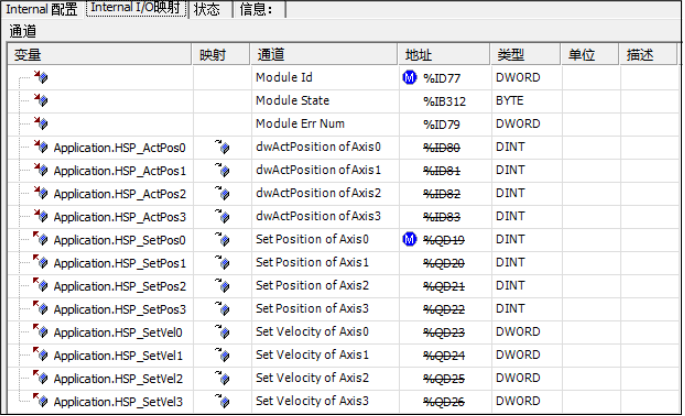This screenshot has height=416, width=685.
Task: Click mapping icon in Set Velocity of Axis2 row
Action: tap(222, 378)
